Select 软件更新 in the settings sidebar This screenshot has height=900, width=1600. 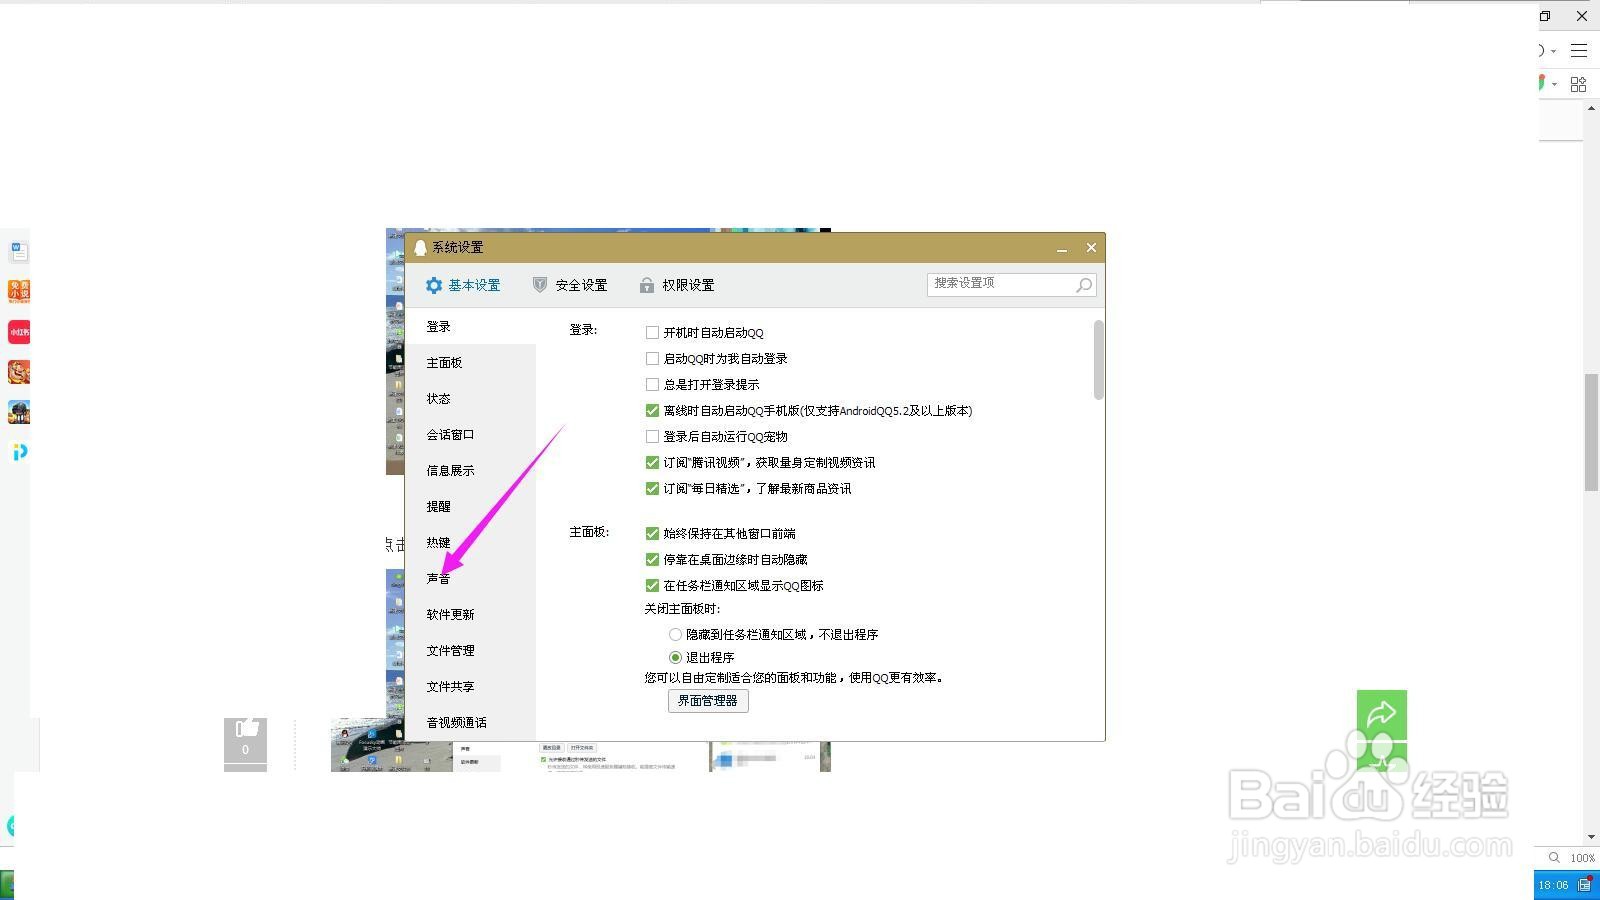coord(470,615)
